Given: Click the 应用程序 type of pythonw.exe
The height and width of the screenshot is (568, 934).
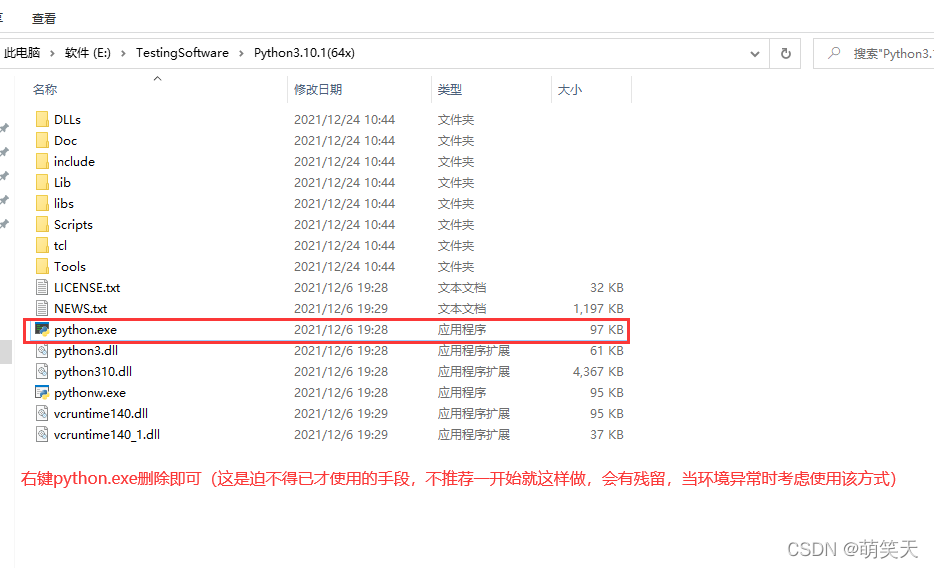Looking at the screenshot, I should pos(462,392).
